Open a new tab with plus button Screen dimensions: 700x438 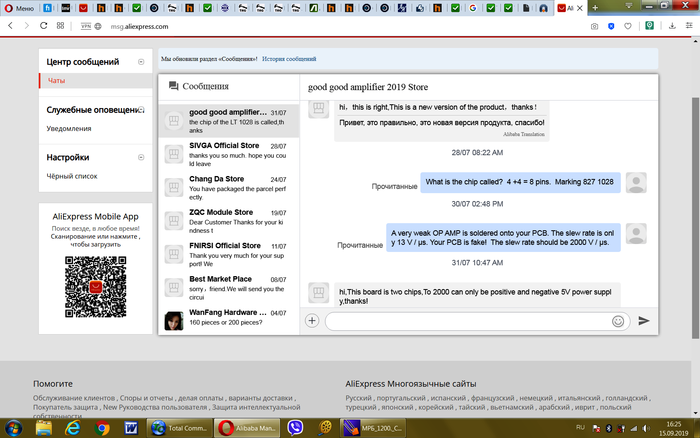click(x=595, y=8)
